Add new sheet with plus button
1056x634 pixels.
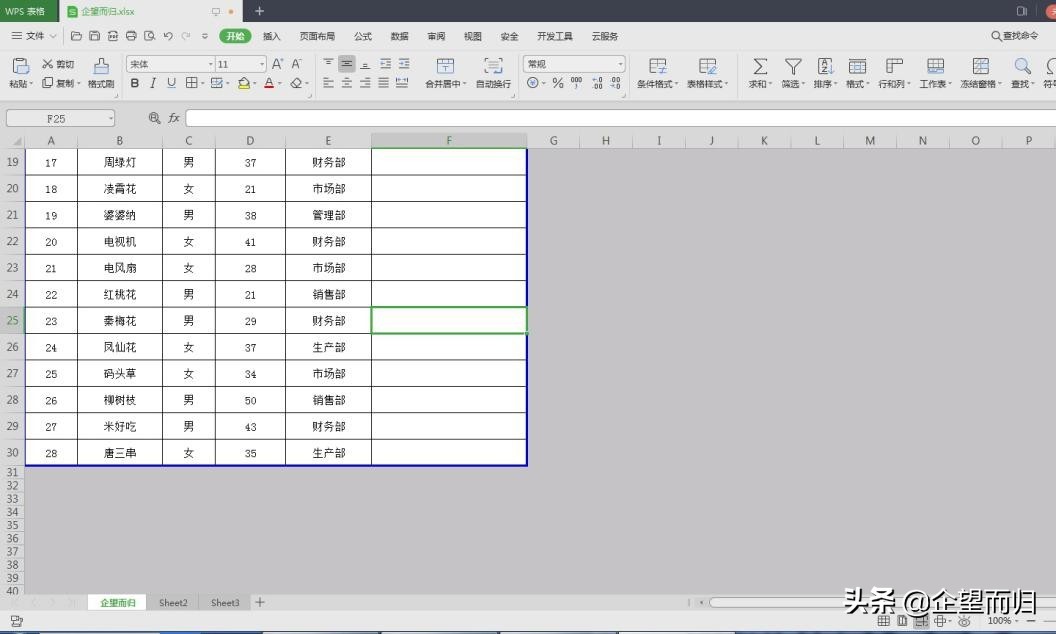260,602
